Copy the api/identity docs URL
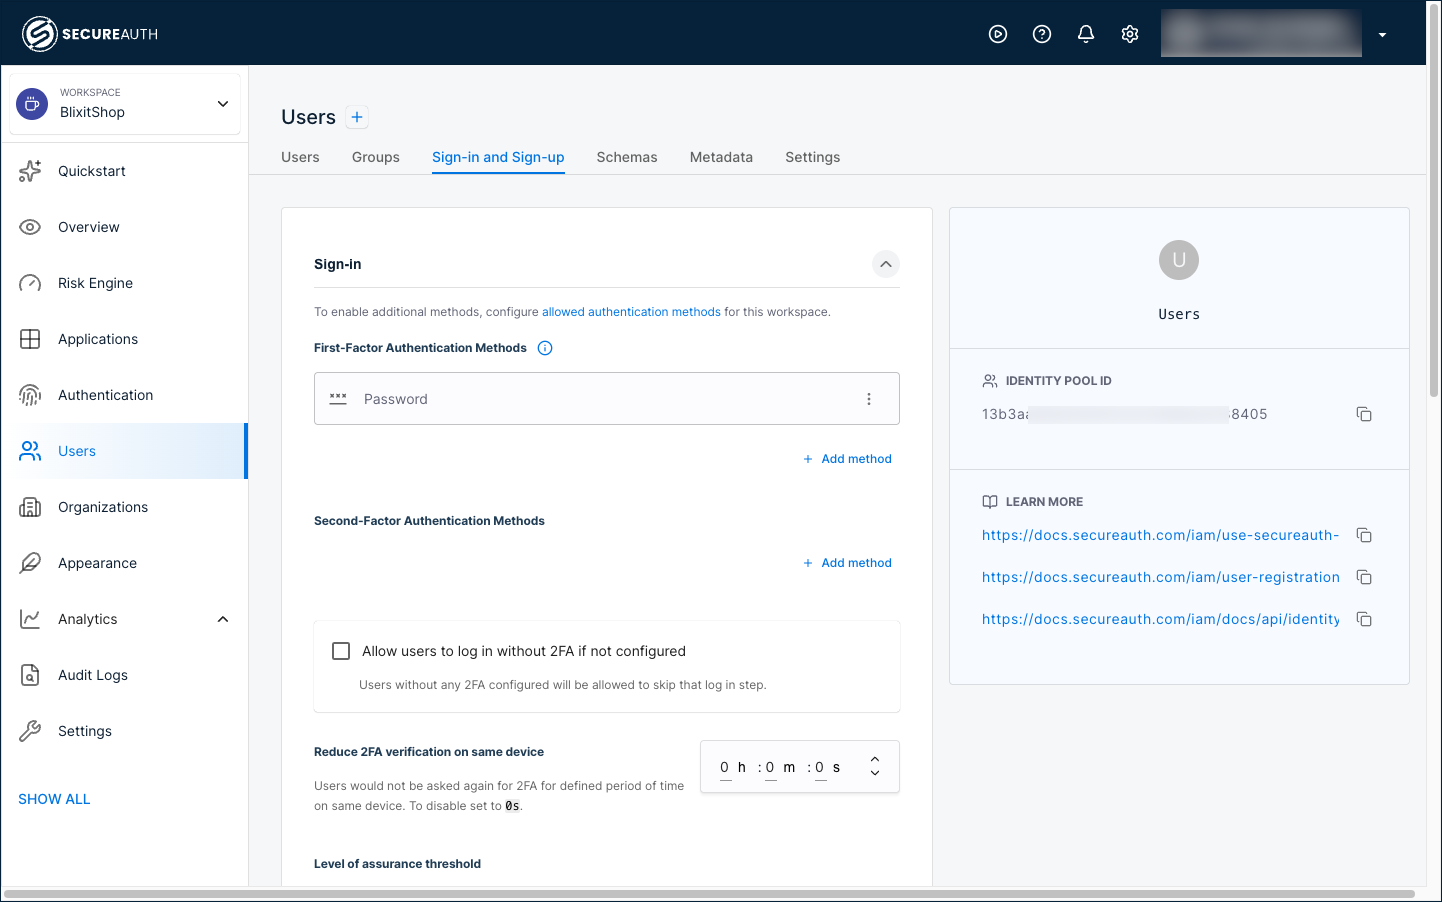 1364,619
